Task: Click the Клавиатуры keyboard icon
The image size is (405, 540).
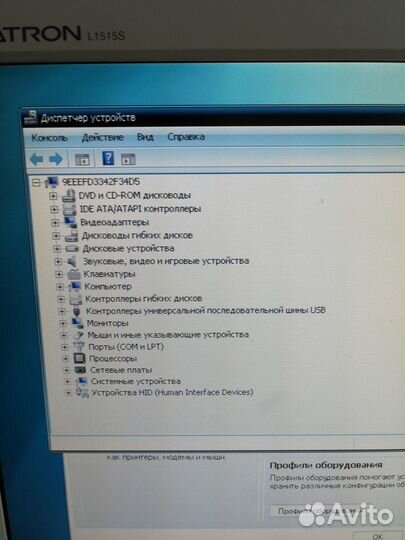Action: click(74, 274)
